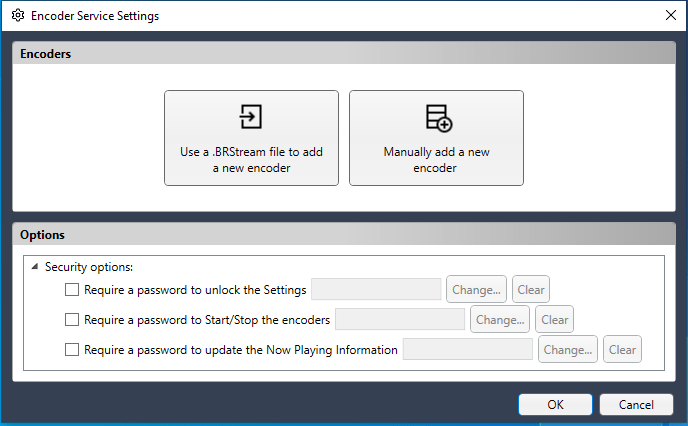Confirm settings with the OK button

coord(555,404)
